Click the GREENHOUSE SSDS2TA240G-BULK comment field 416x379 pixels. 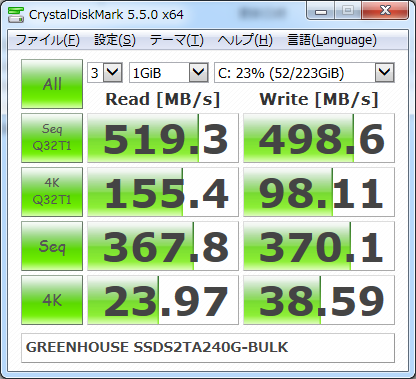208,348
